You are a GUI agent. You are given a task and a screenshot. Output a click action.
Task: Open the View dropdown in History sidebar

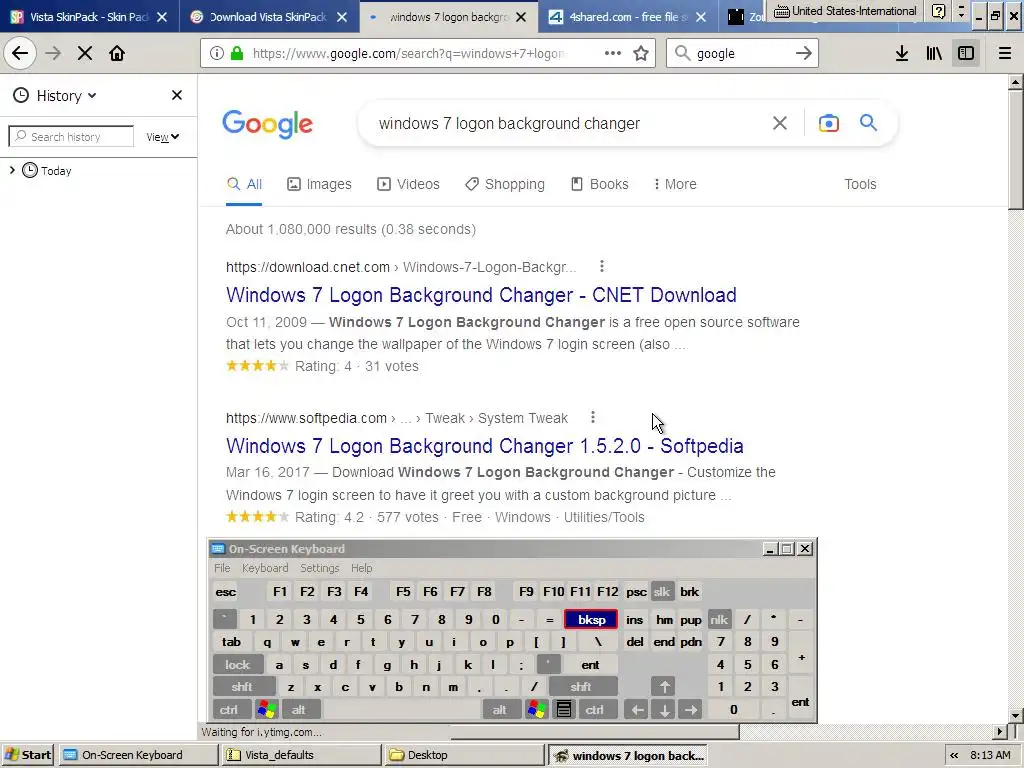pos(163,137)
